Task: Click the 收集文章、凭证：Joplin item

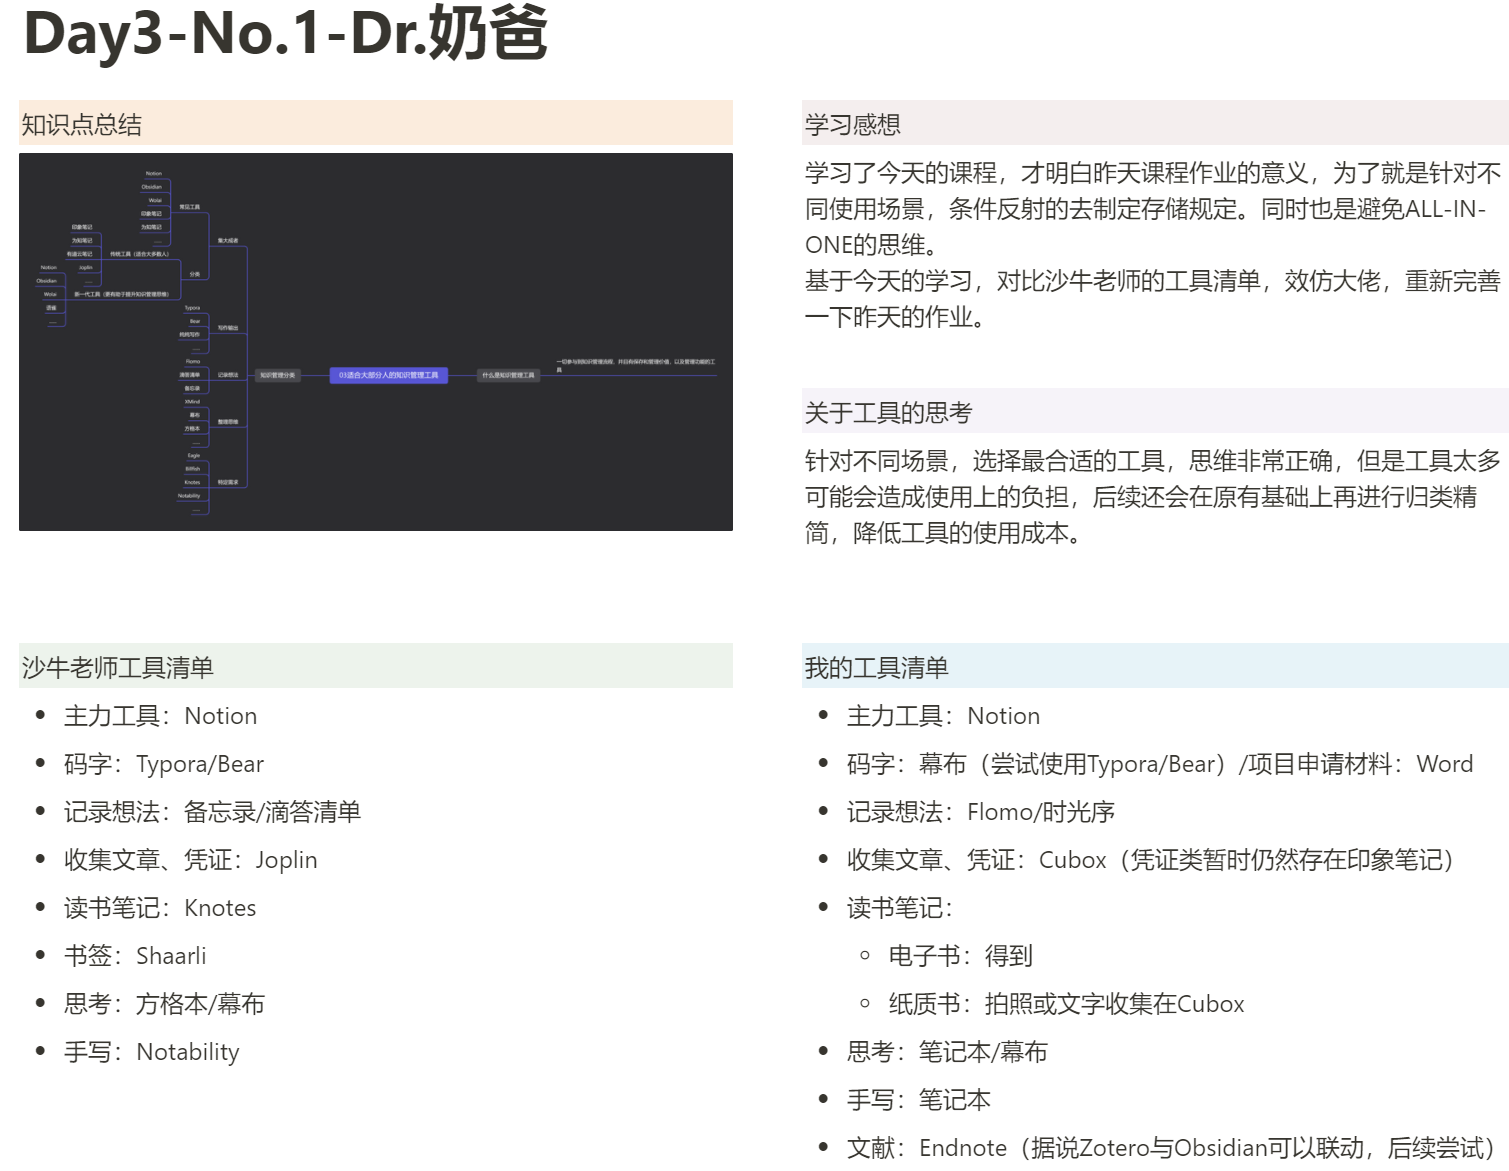Action: (x=191, y=860)
